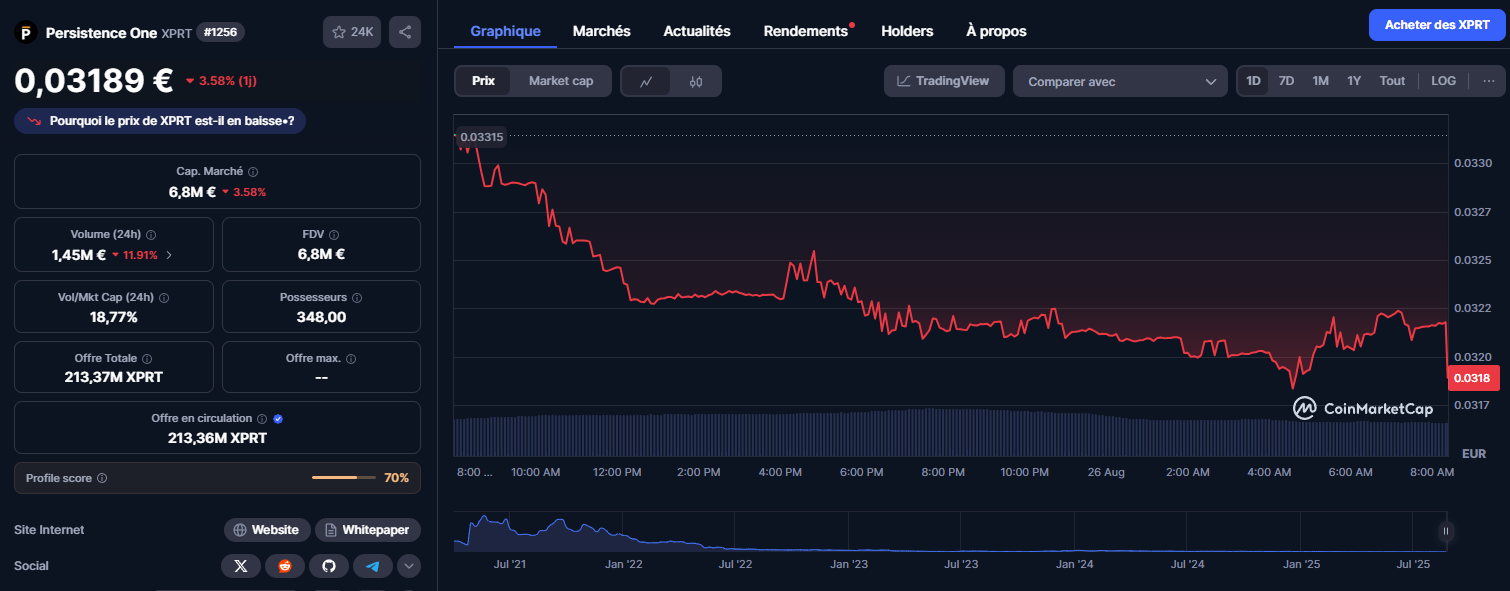Click the info icon beside Offre en circulation
Viewport: 1510px width, 591px height.
(x=262, y=419)
